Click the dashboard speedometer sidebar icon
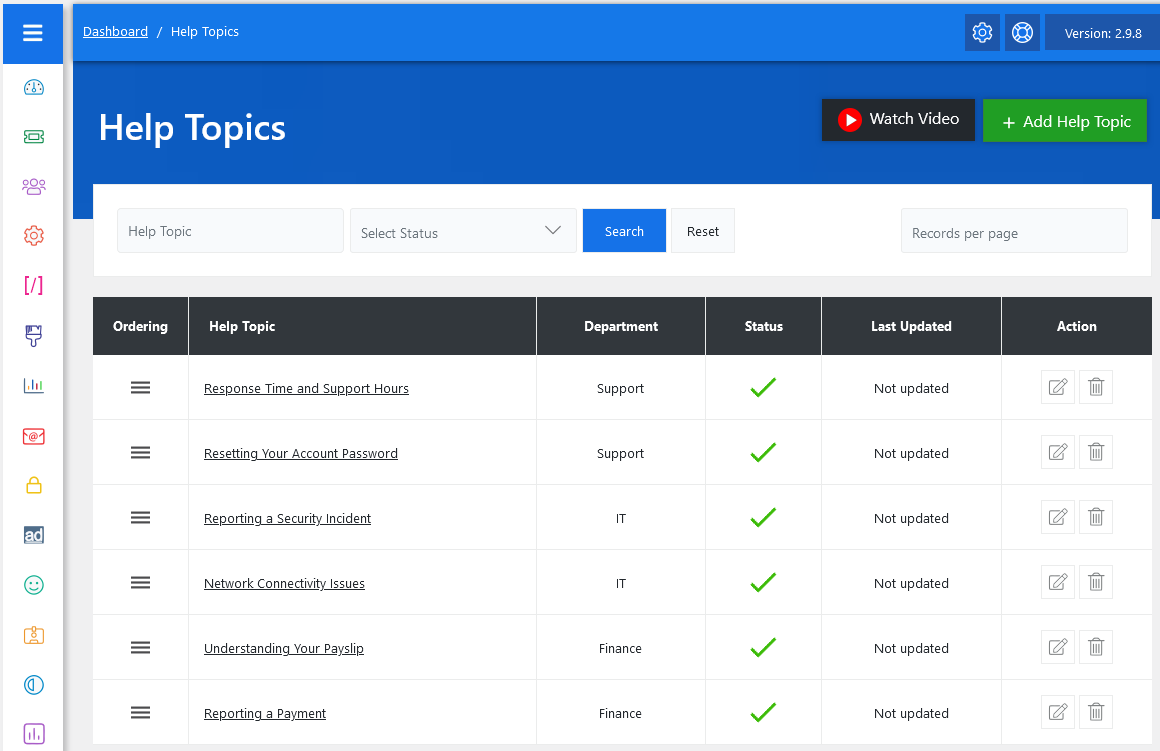The height and width of the screenshot is (751, 1160). [34, 87]
